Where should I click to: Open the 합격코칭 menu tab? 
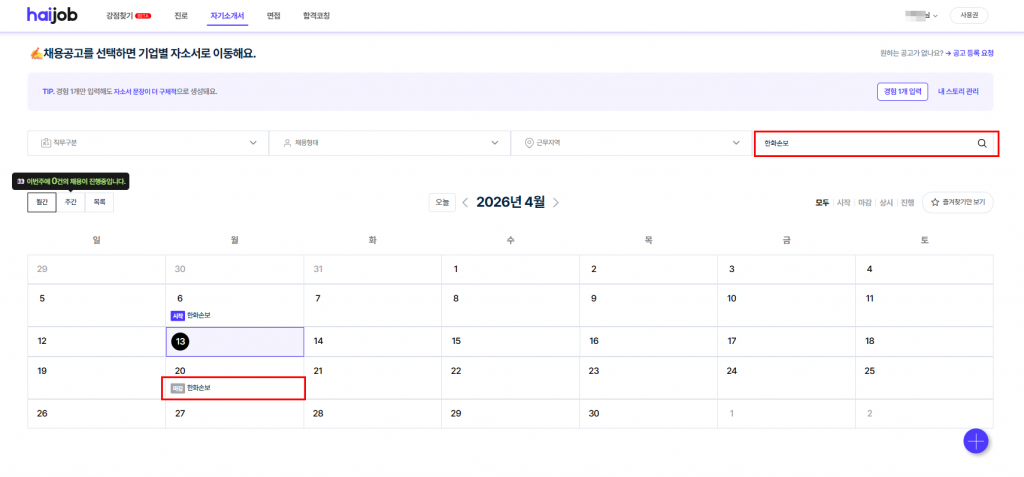click(x=316, y=16)
